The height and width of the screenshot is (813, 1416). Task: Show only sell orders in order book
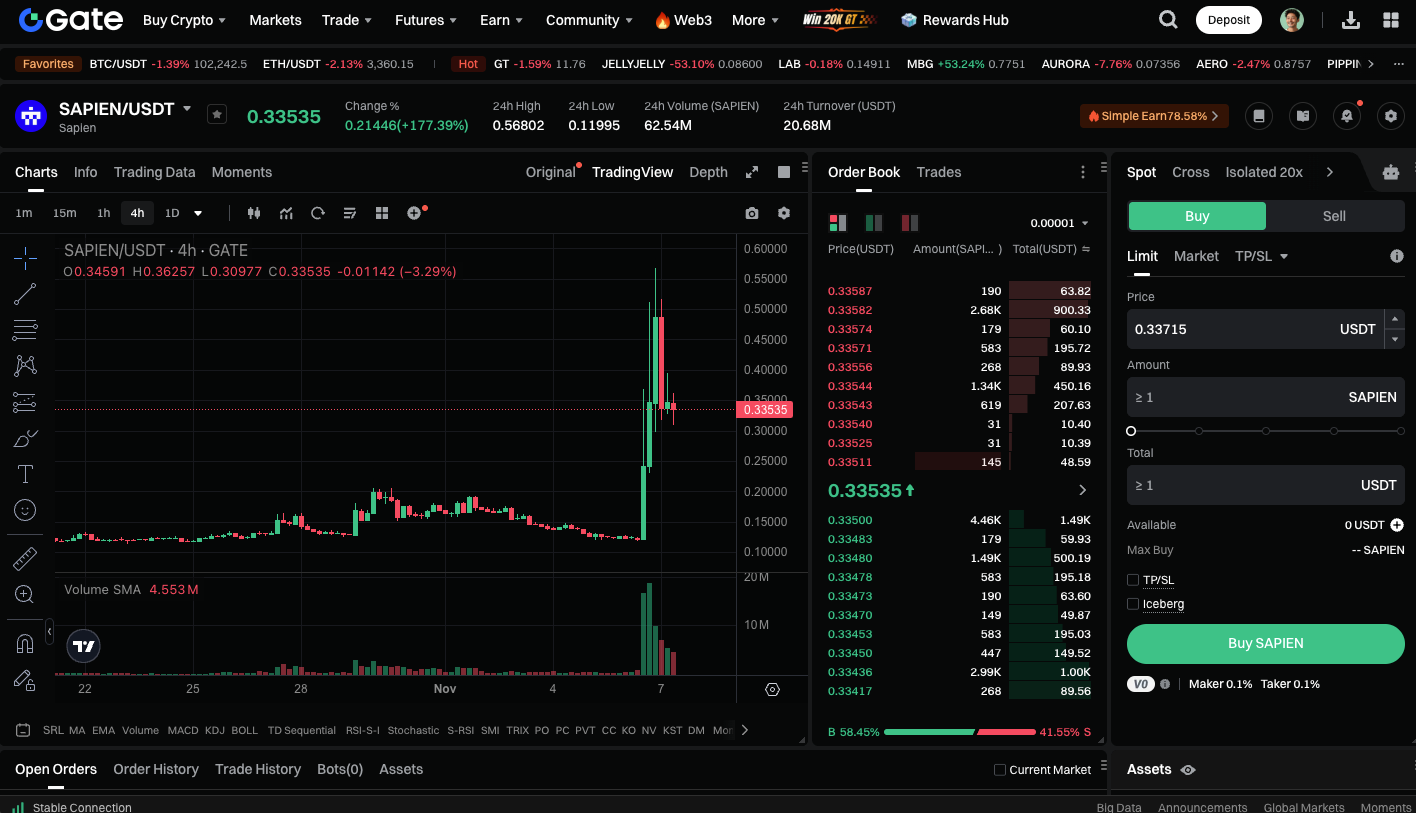pyautogui.click(x=910, y=222)
